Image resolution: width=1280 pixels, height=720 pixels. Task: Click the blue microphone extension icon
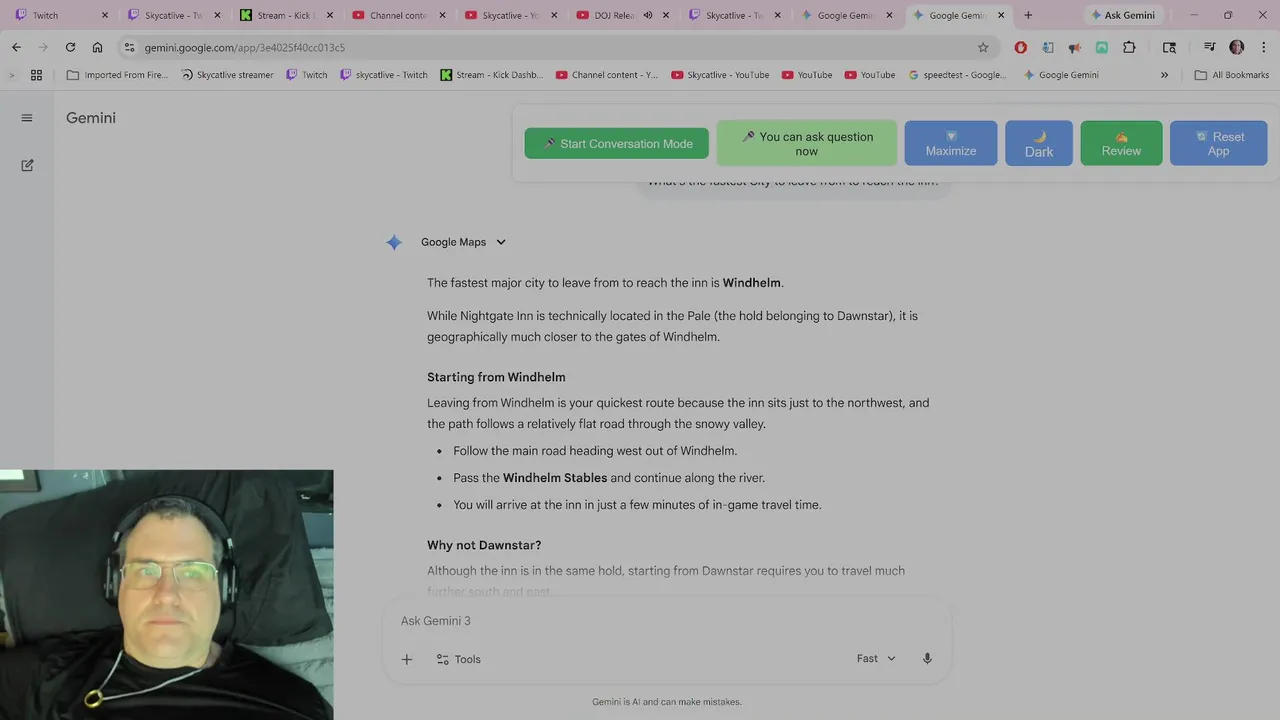(x=1047, y=47)
